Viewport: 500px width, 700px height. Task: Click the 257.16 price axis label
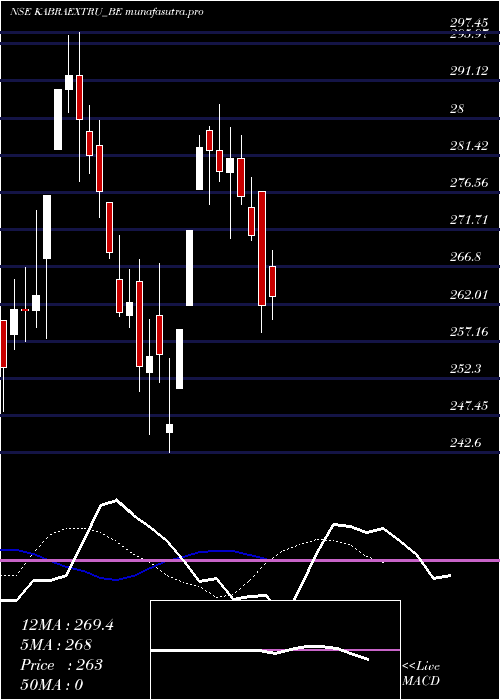pyautogui.click(x=469, y=332)
